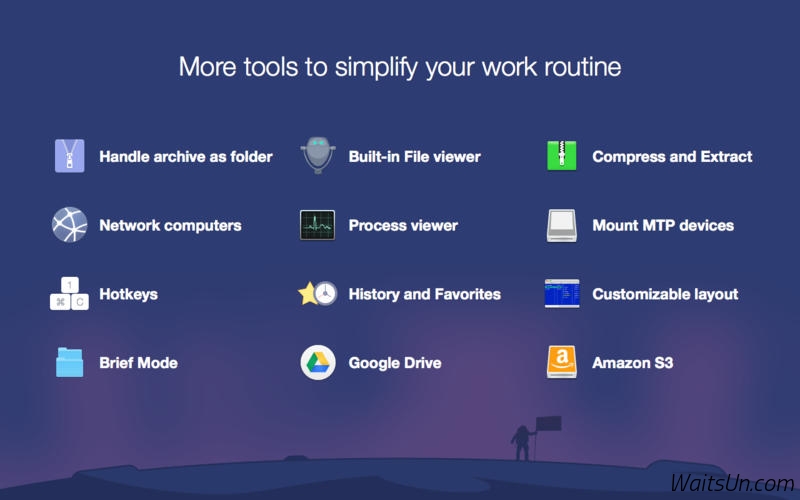Select the "Process viewer" text label
This screenshot has width=800, height=500.
point(403,226)
